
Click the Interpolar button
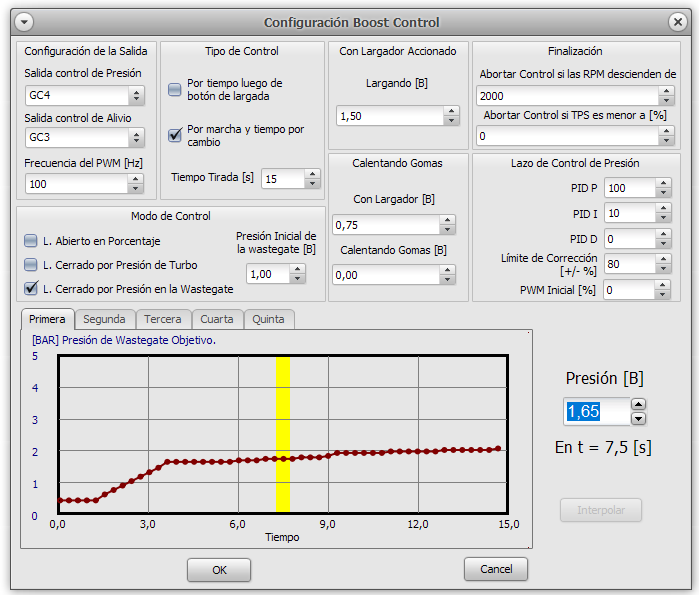(x=600, y=510)
